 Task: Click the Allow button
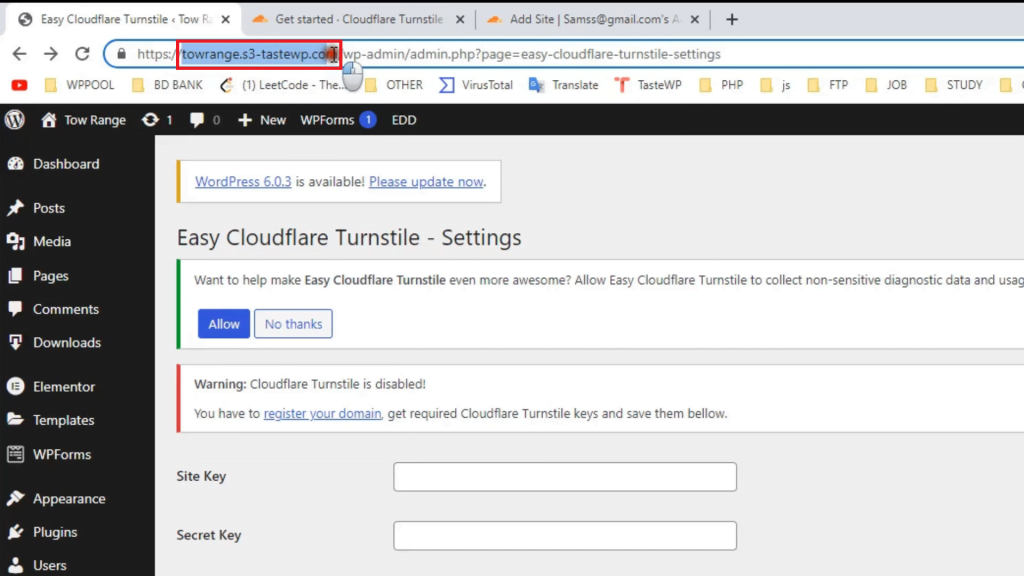pyautogui.click(x=224, y=324)
